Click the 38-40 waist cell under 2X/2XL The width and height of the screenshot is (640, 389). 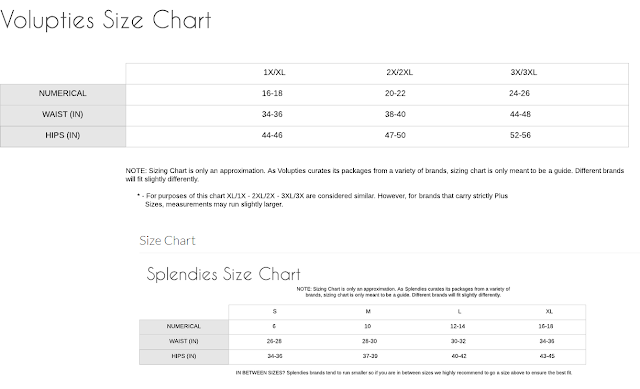(x=395, y=114)
